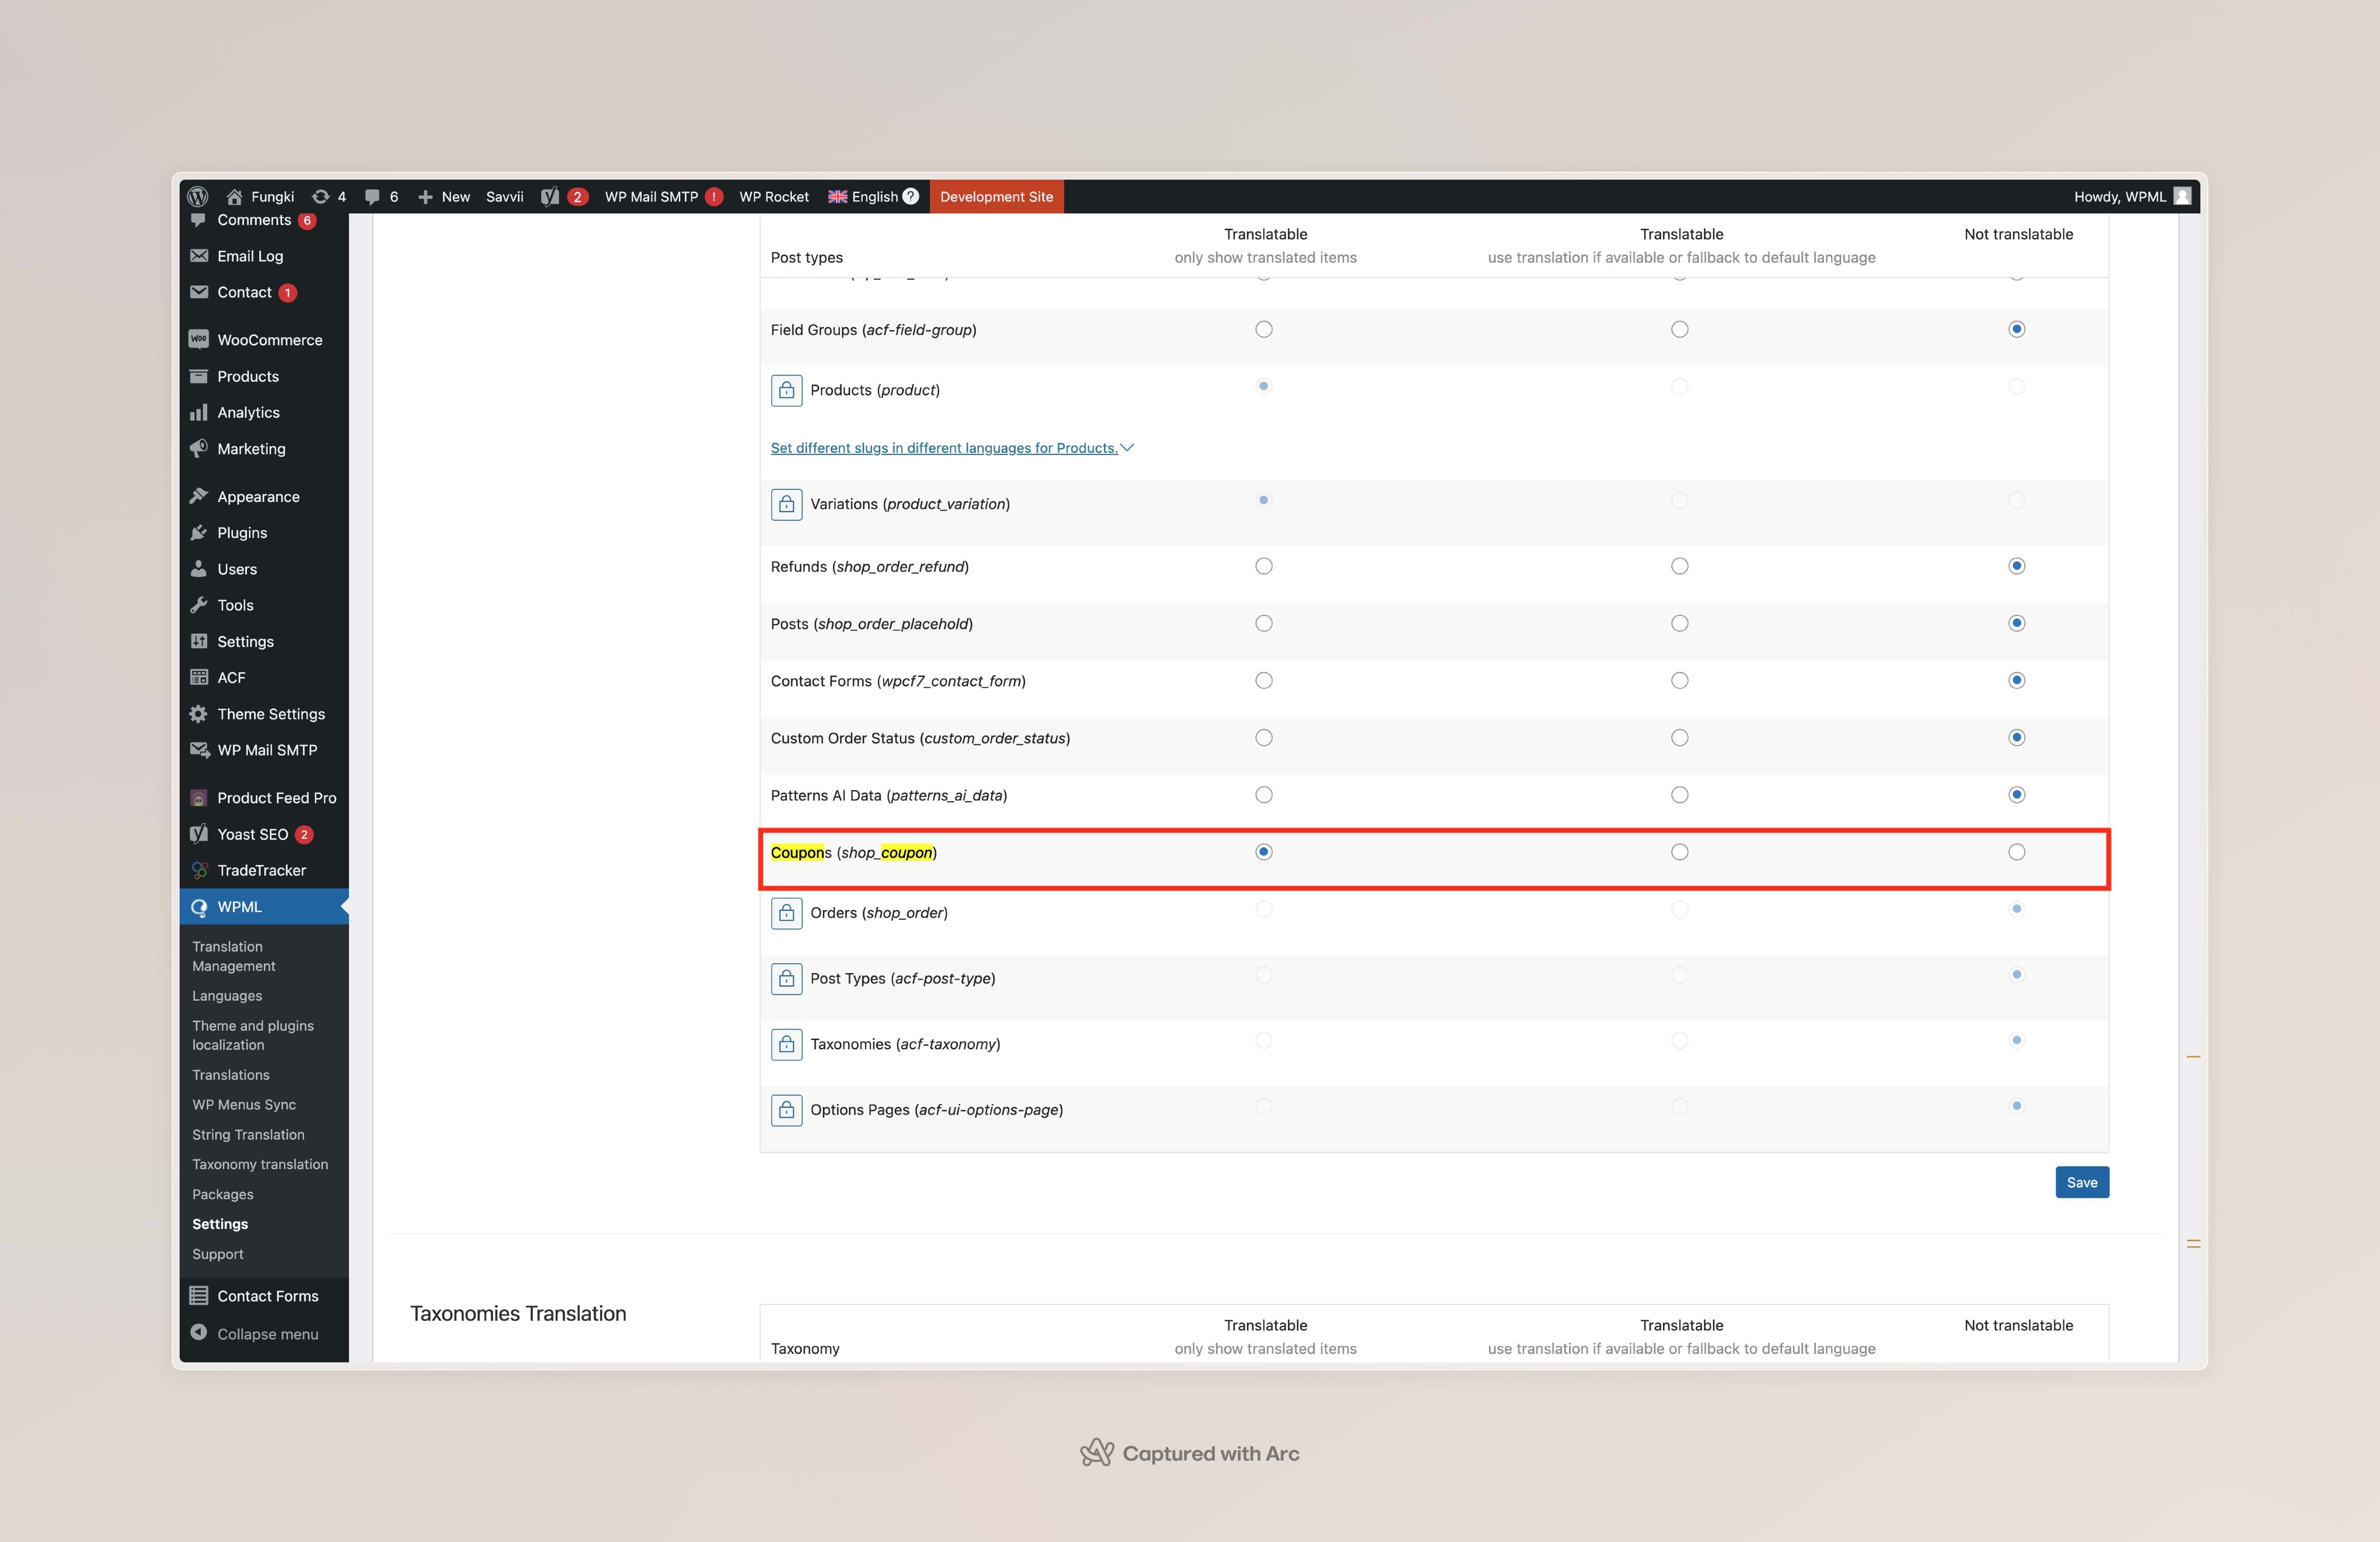Open WP Rocket in admin bar
Screen dimensions: 2380x1542
tap(774, 197)
